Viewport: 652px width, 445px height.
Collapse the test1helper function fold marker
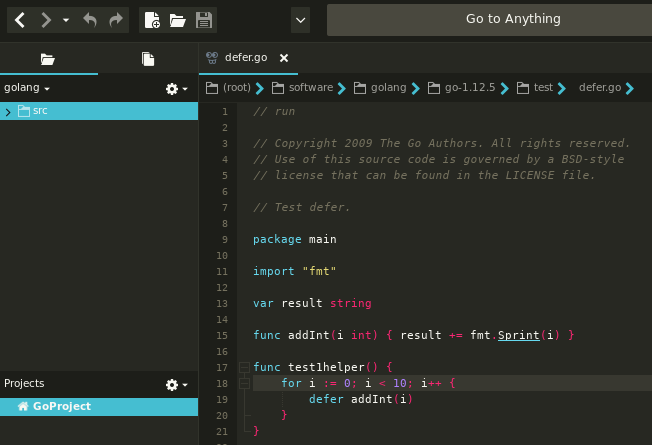click(x=244, y=367)
